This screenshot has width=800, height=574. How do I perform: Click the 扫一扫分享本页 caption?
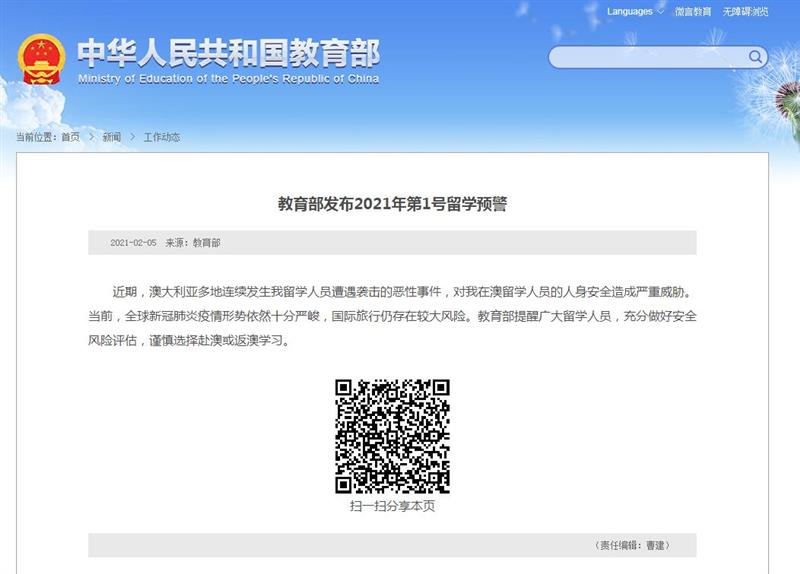(392, 506)
